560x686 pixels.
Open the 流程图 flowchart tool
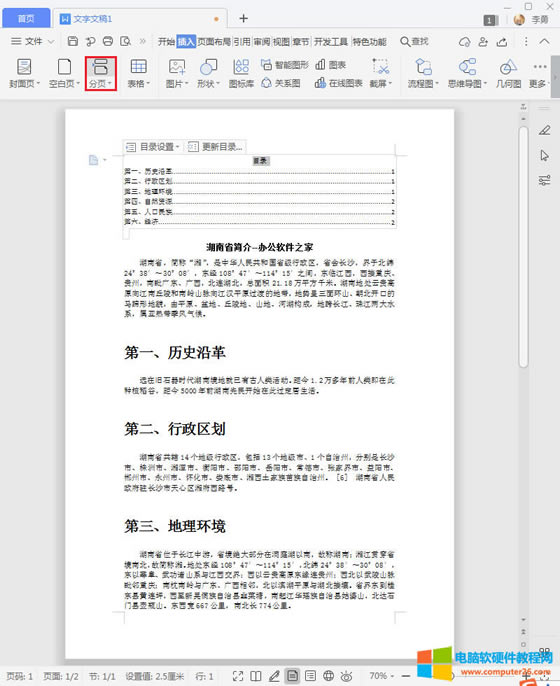coord(423,73)
